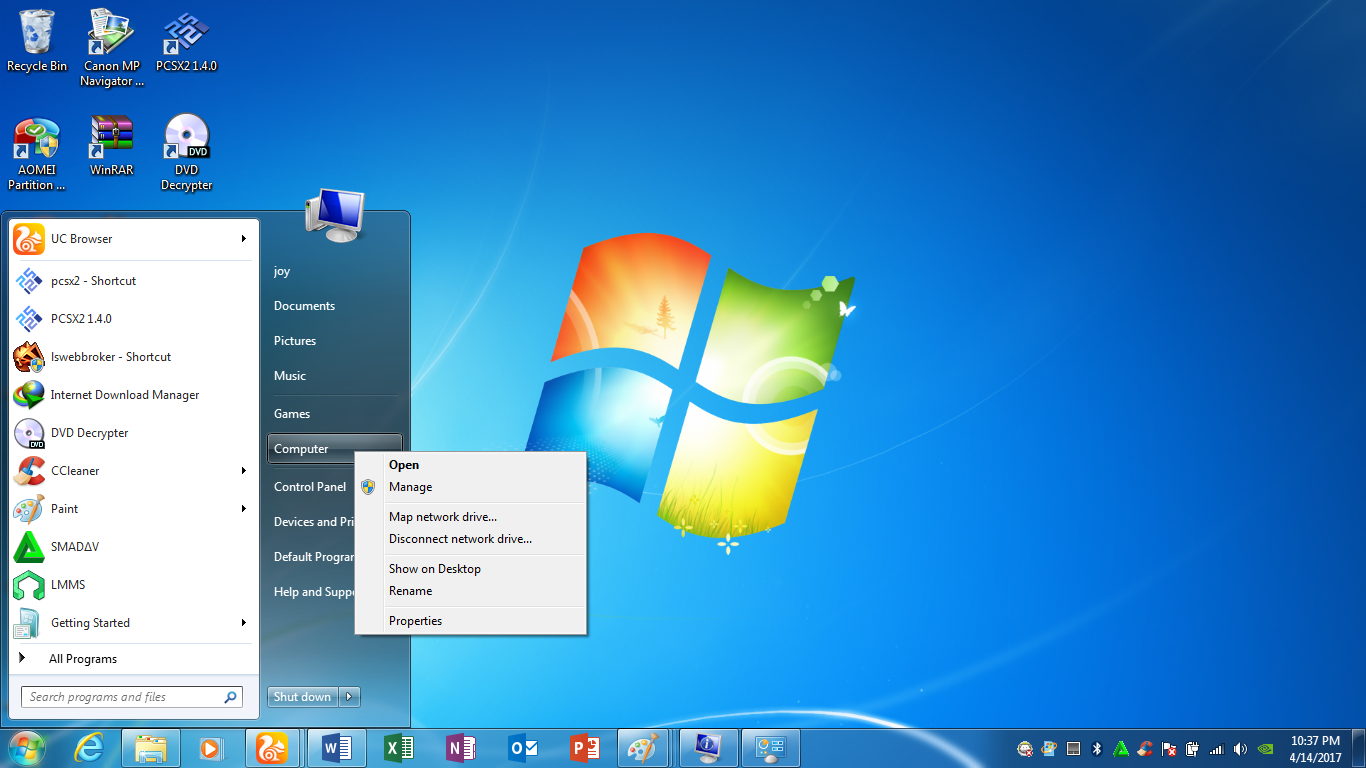1366x768 pixels.
Task: Open Outlook from the taskbar
Action: tap(522, 748)
